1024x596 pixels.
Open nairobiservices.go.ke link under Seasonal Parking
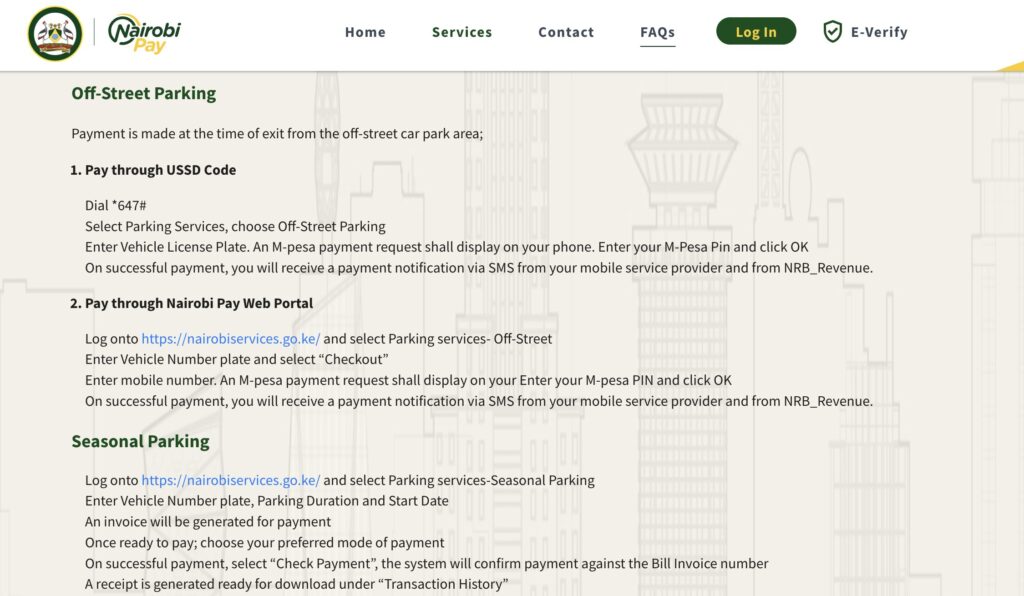click(231, 480)
